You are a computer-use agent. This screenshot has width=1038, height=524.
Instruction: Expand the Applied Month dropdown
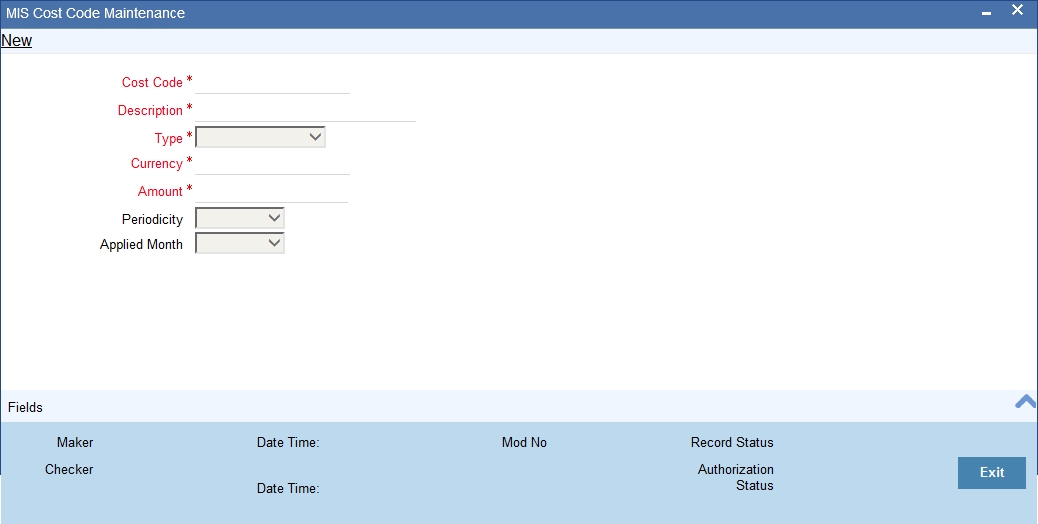coord(240,243)
